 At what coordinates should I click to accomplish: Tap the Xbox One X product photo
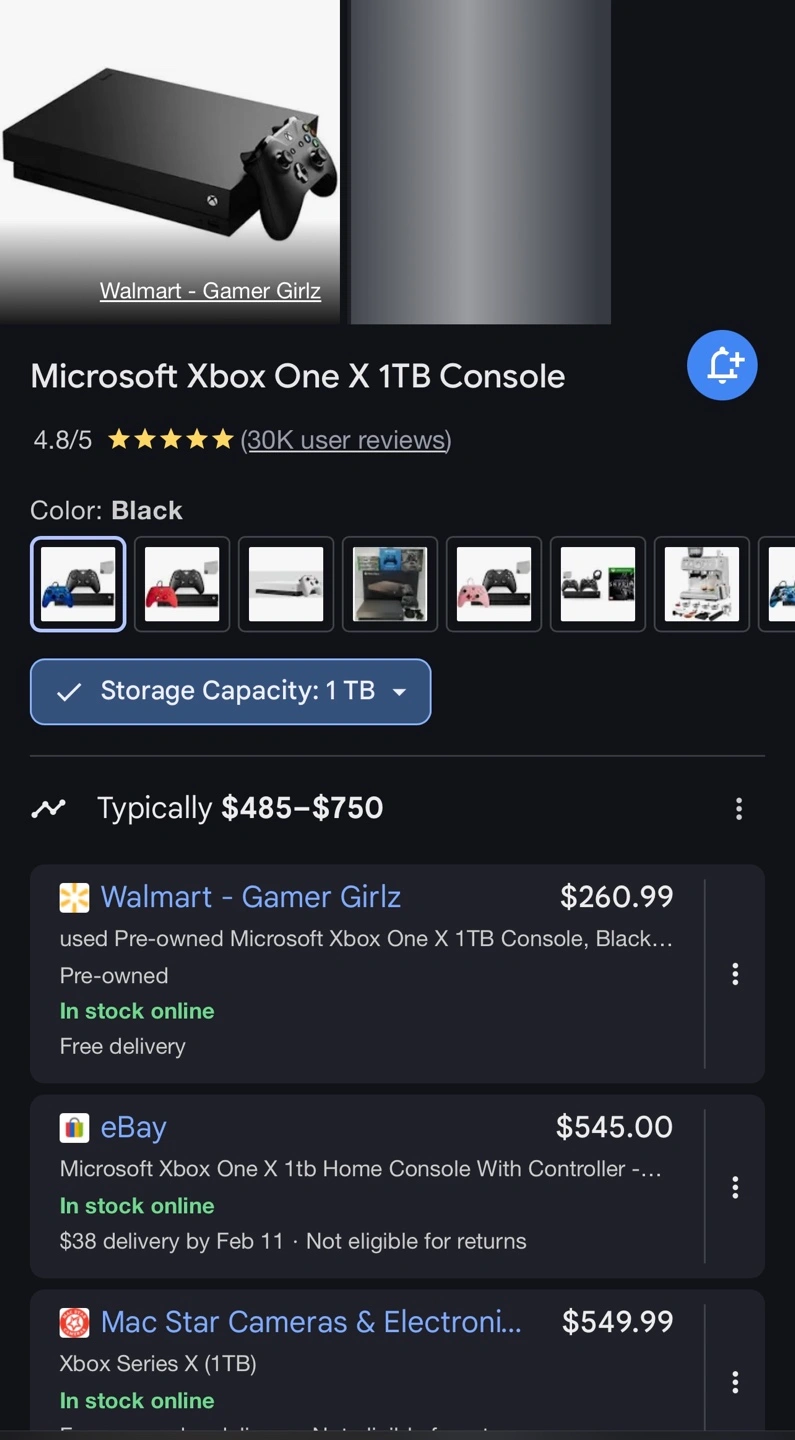170,150
